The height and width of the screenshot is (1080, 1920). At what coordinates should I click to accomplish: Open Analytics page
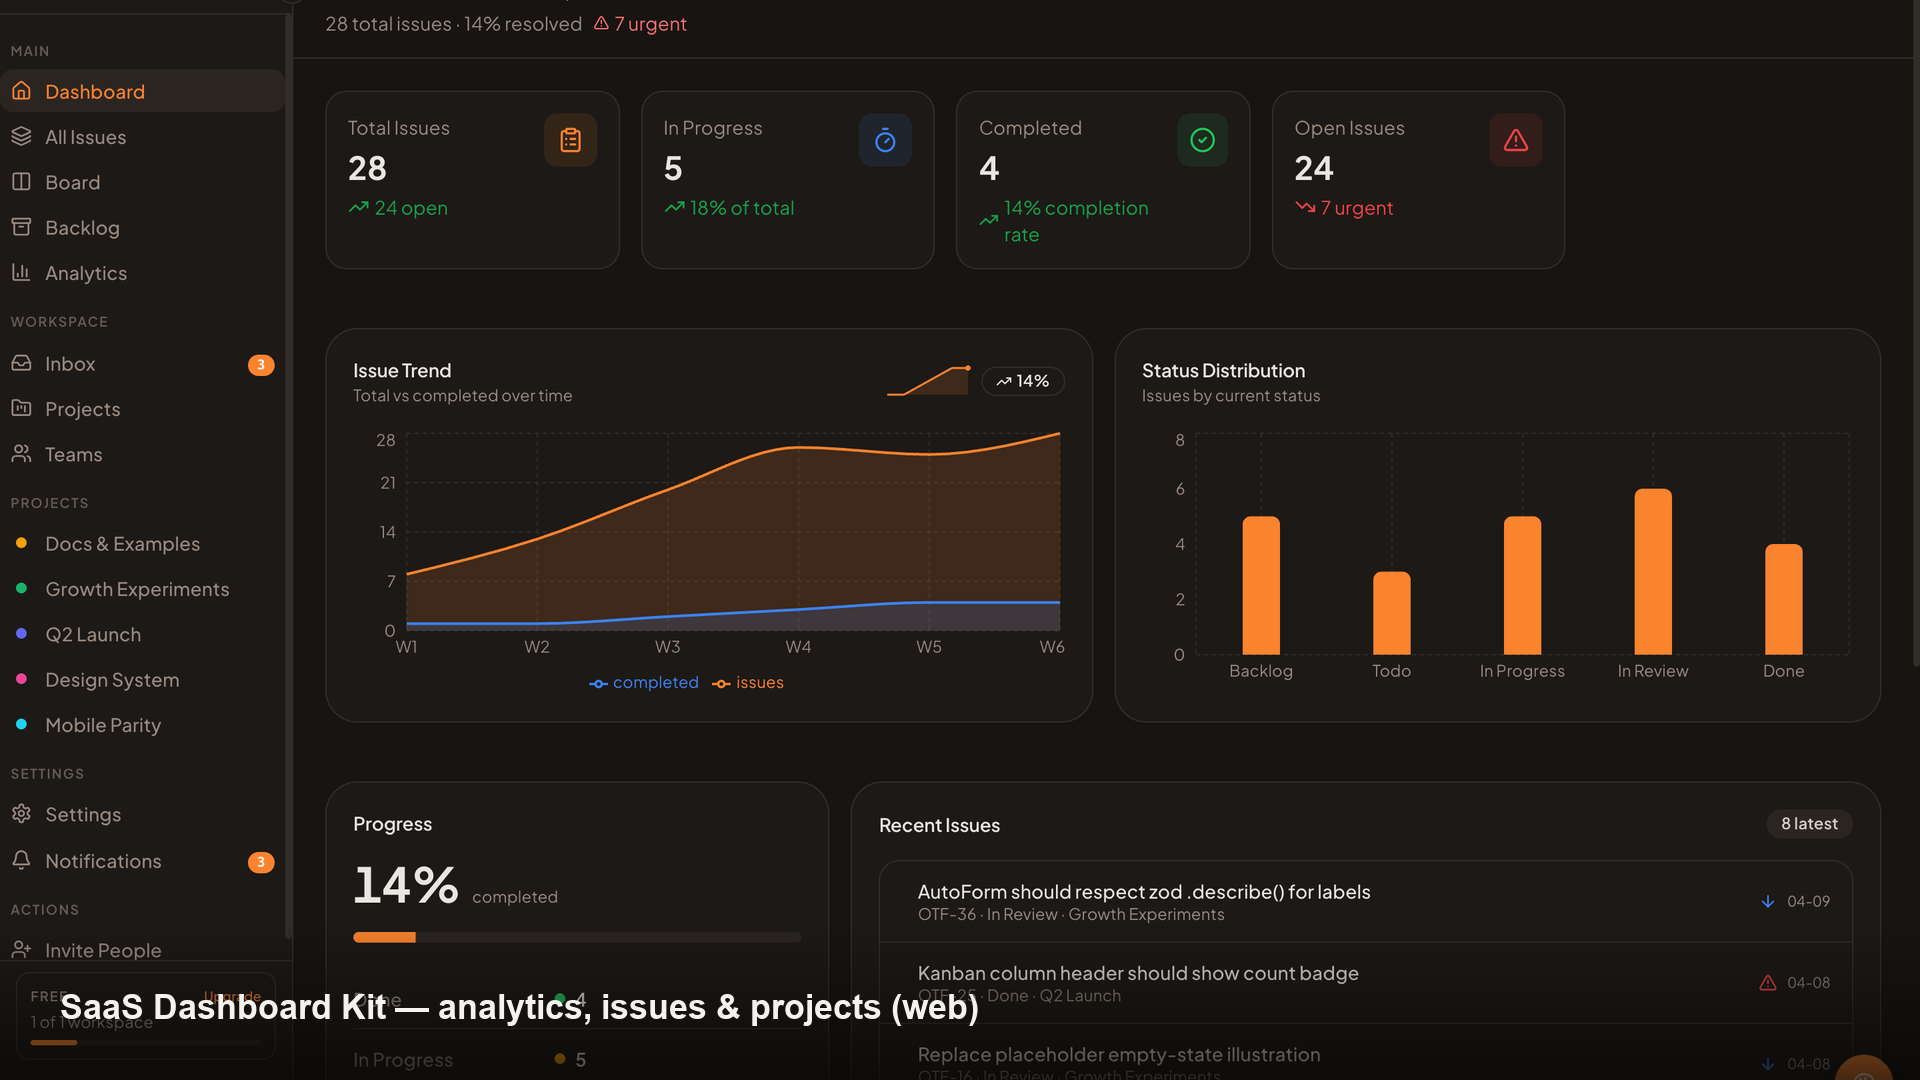tap(144, 273)
